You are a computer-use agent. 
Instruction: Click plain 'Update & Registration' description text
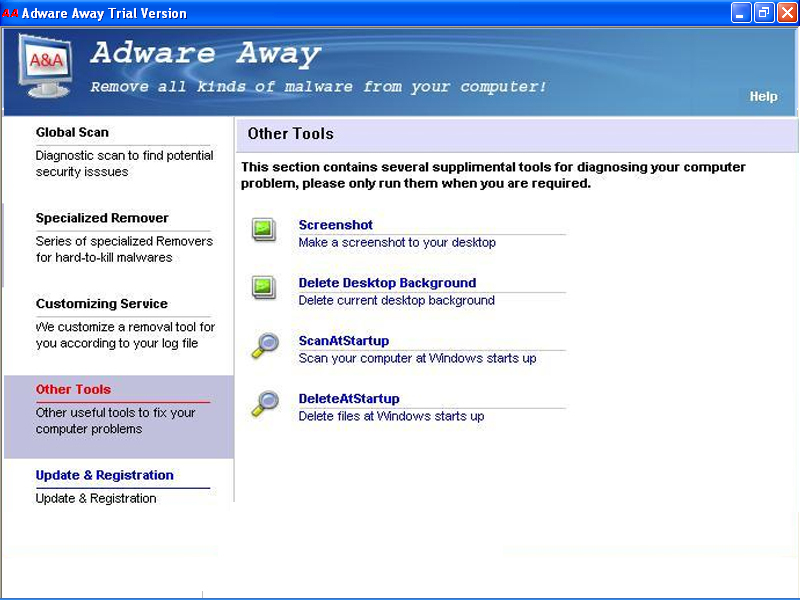tap(96, 498)
